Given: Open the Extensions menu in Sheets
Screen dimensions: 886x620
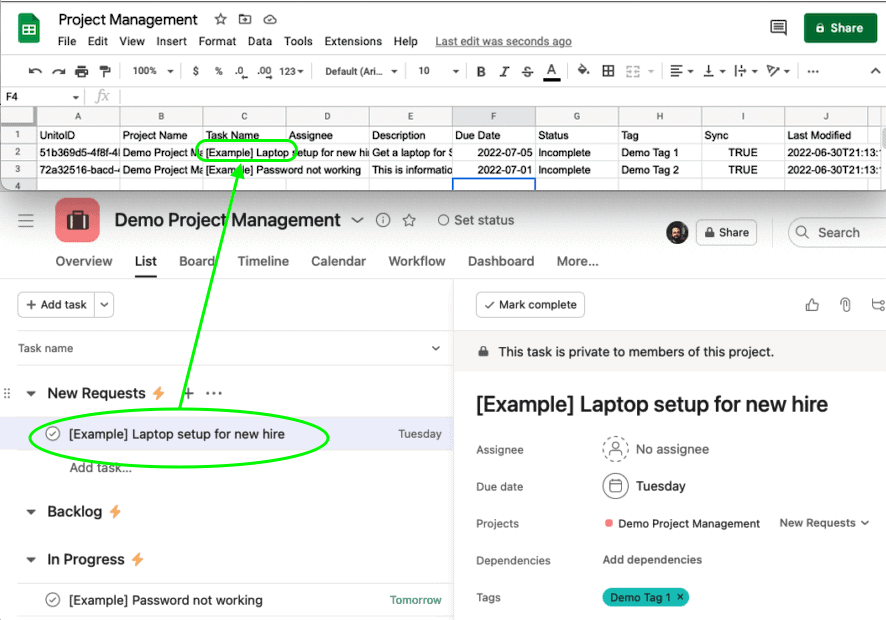Looking at the screenshot, I should click(x=353, y=41).
